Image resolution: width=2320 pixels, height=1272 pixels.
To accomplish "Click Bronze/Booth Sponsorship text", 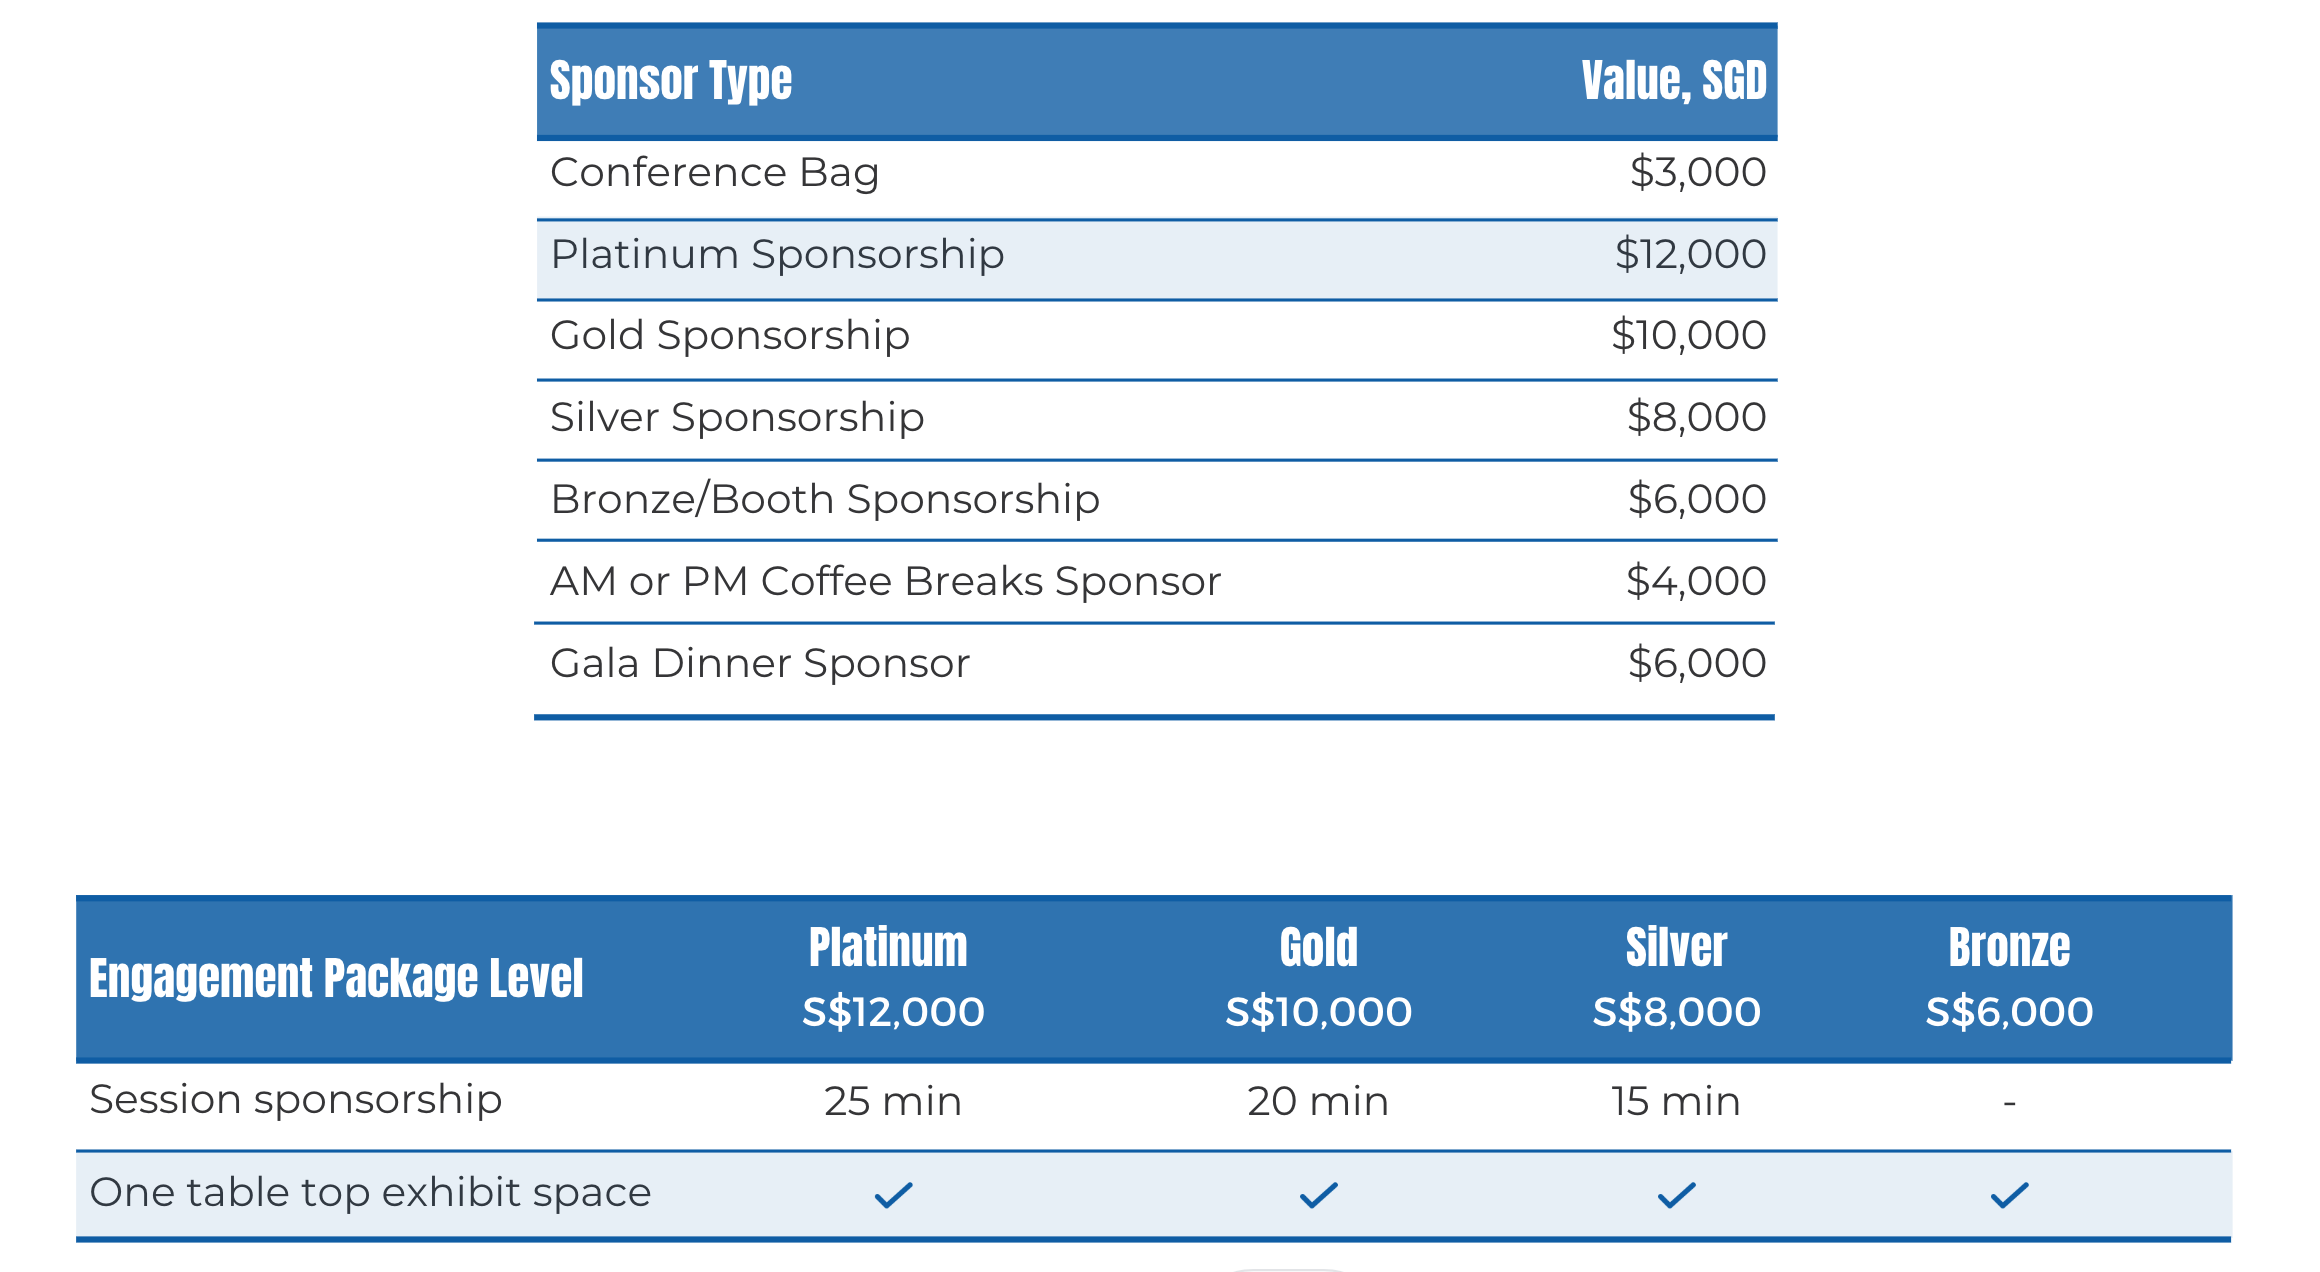I will [825, 499].
